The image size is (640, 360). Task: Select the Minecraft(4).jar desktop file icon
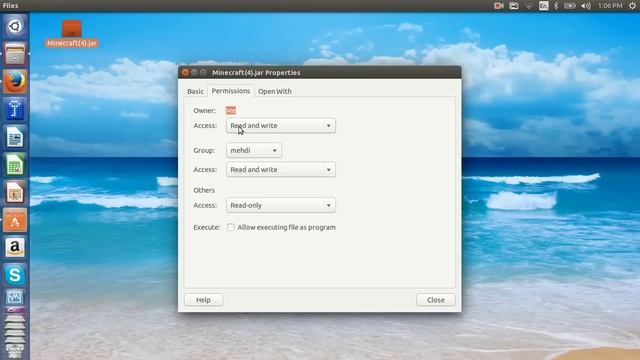(x=72, y=34)
